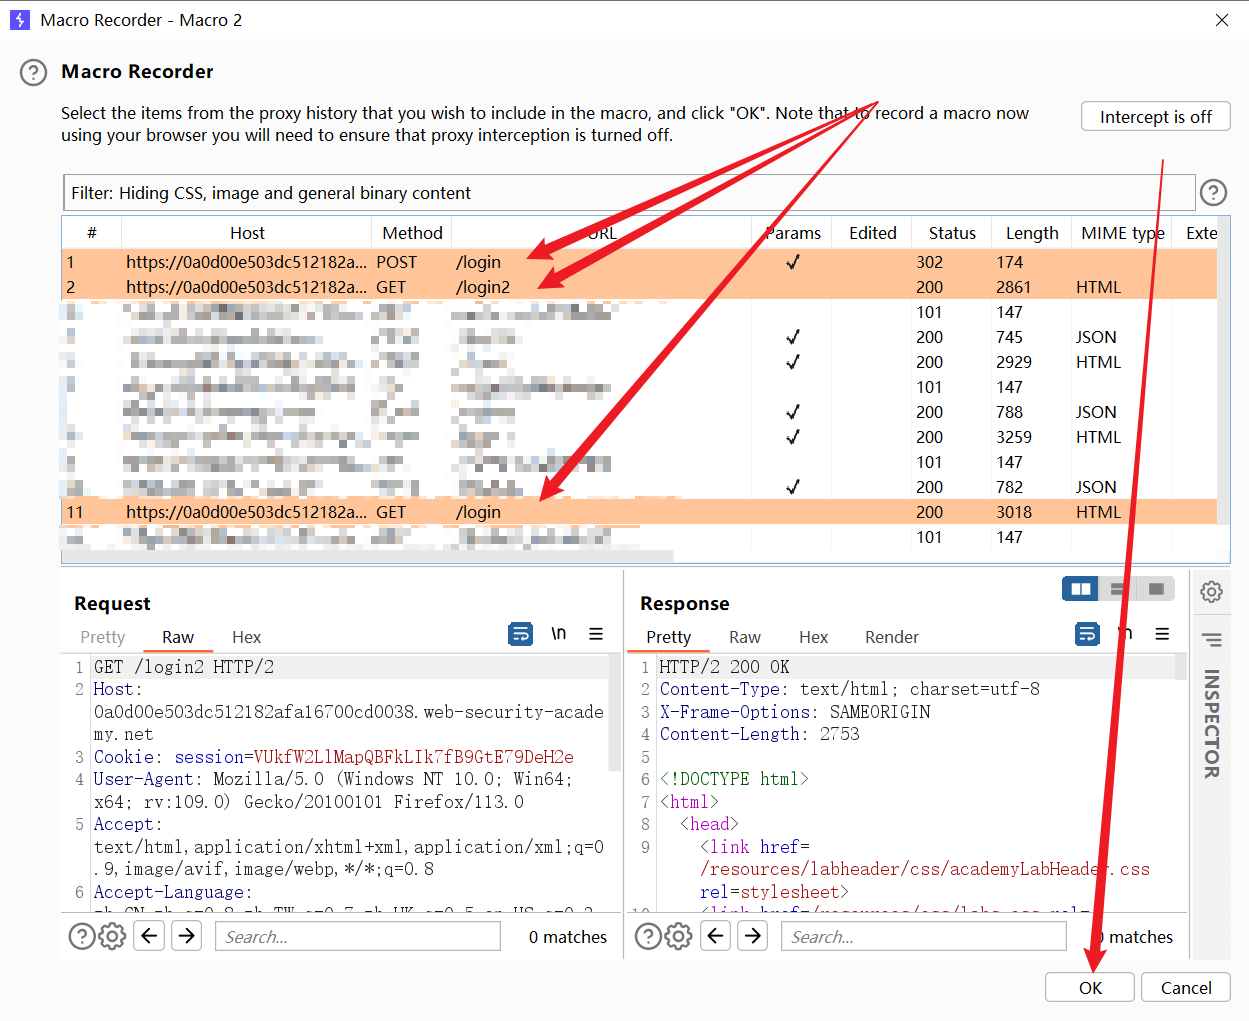Click the response search help icon
Image resolution: width=1249 pixels, height=1021 pixels.
(648, 936)
